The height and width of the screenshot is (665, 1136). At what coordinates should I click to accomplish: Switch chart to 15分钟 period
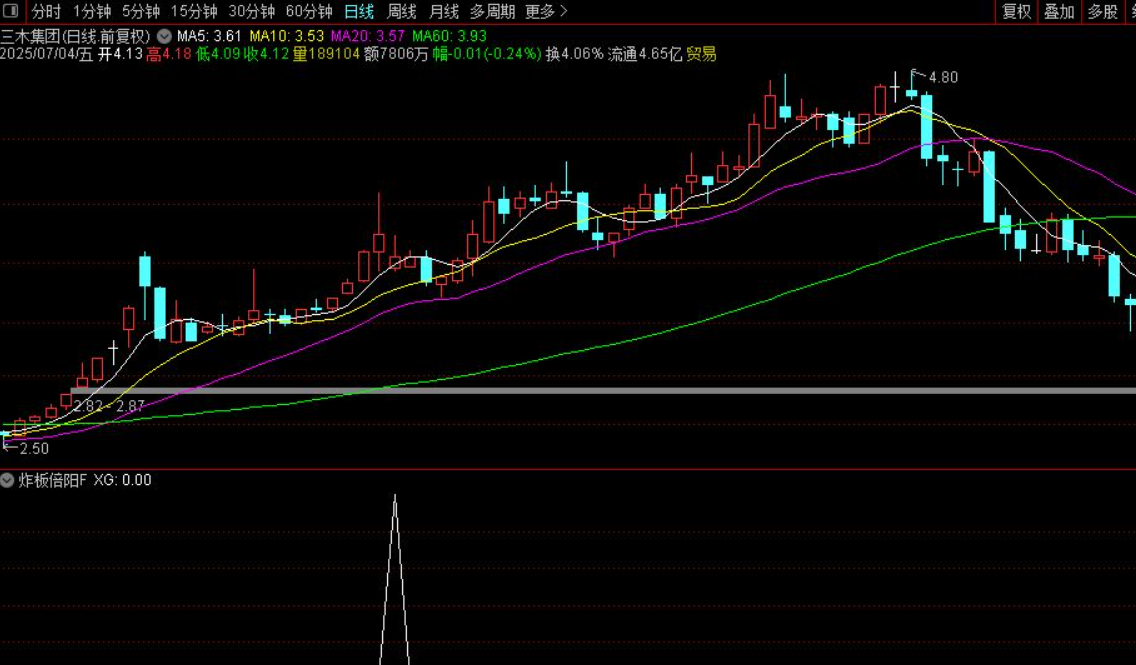pyautogui.click(x=194, y=12)
